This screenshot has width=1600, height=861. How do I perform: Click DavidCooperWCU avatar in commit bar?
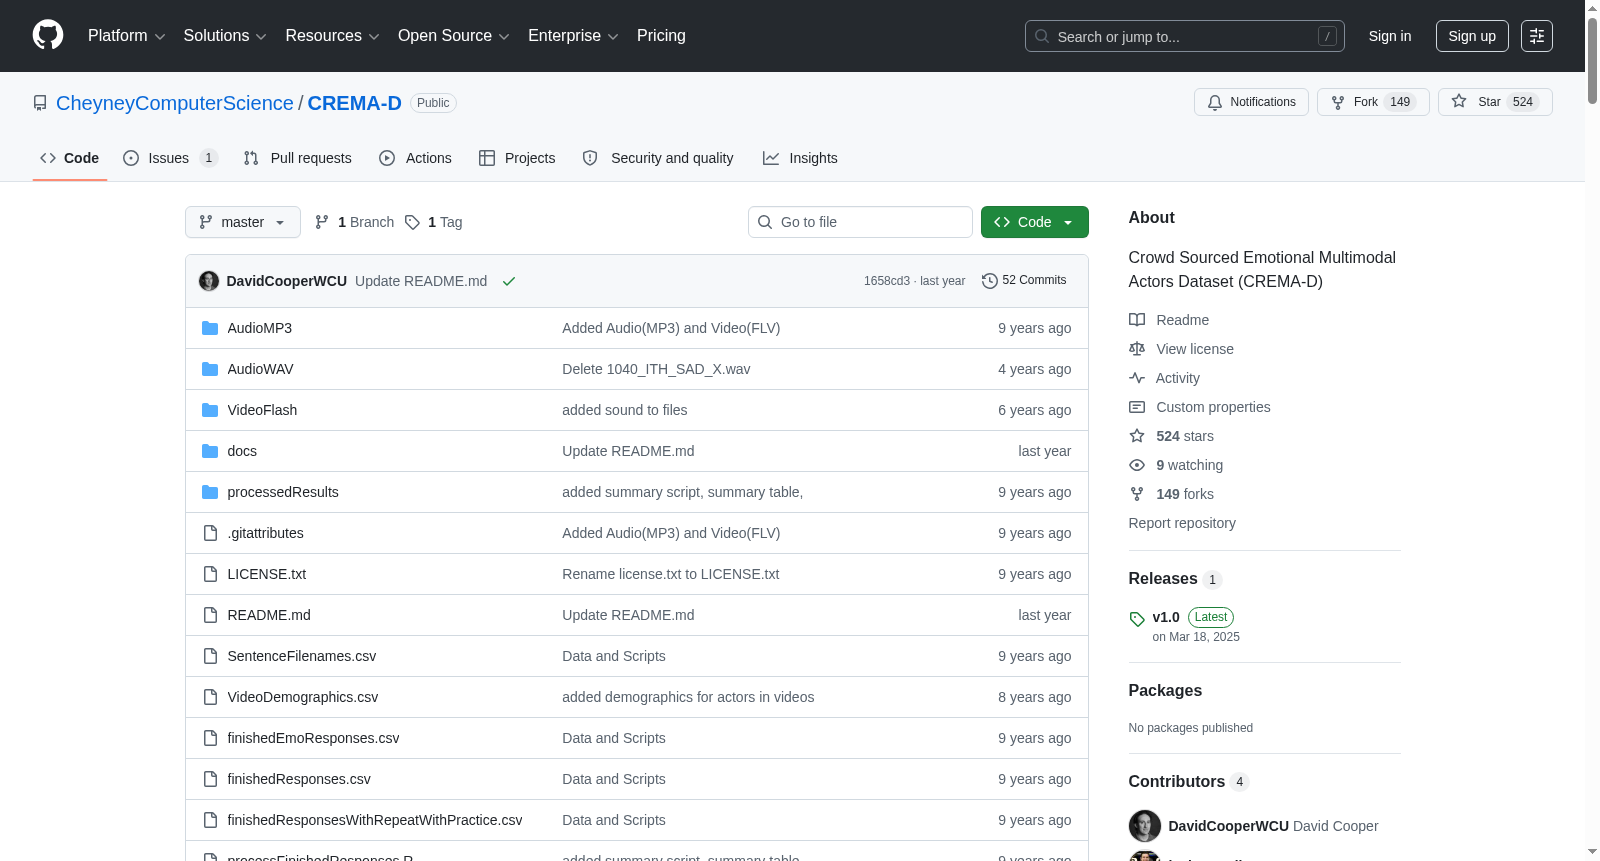click(209, 281)
